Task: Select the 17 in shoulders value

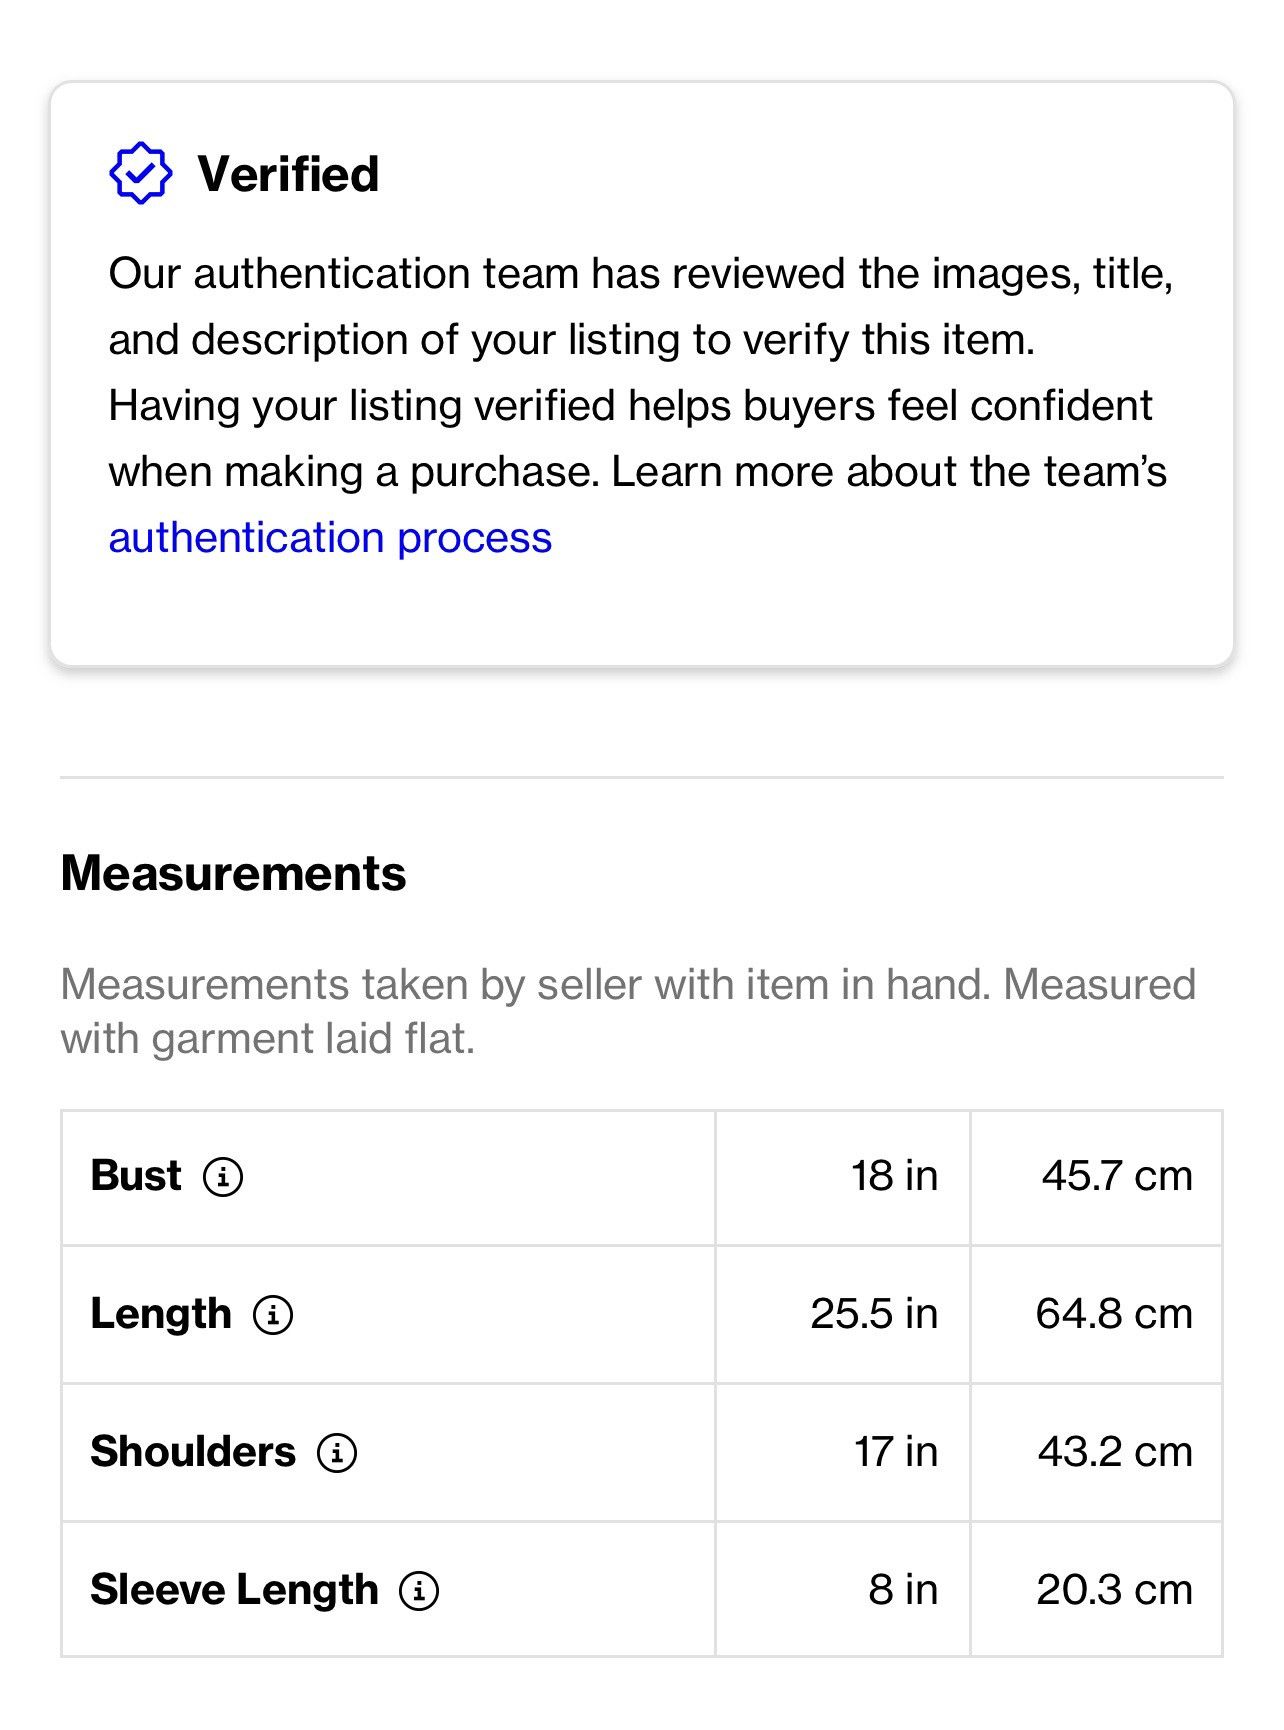Action: click(x=896, y=1452)
